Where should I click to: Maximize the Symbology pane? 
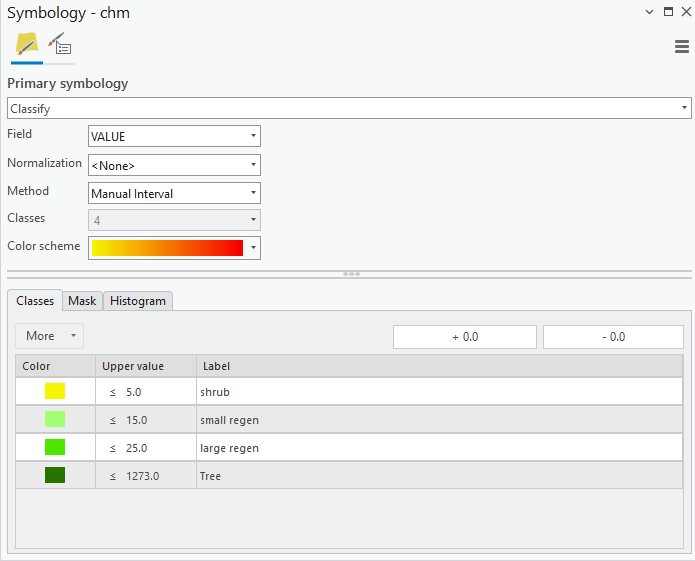tap(668, 12)
